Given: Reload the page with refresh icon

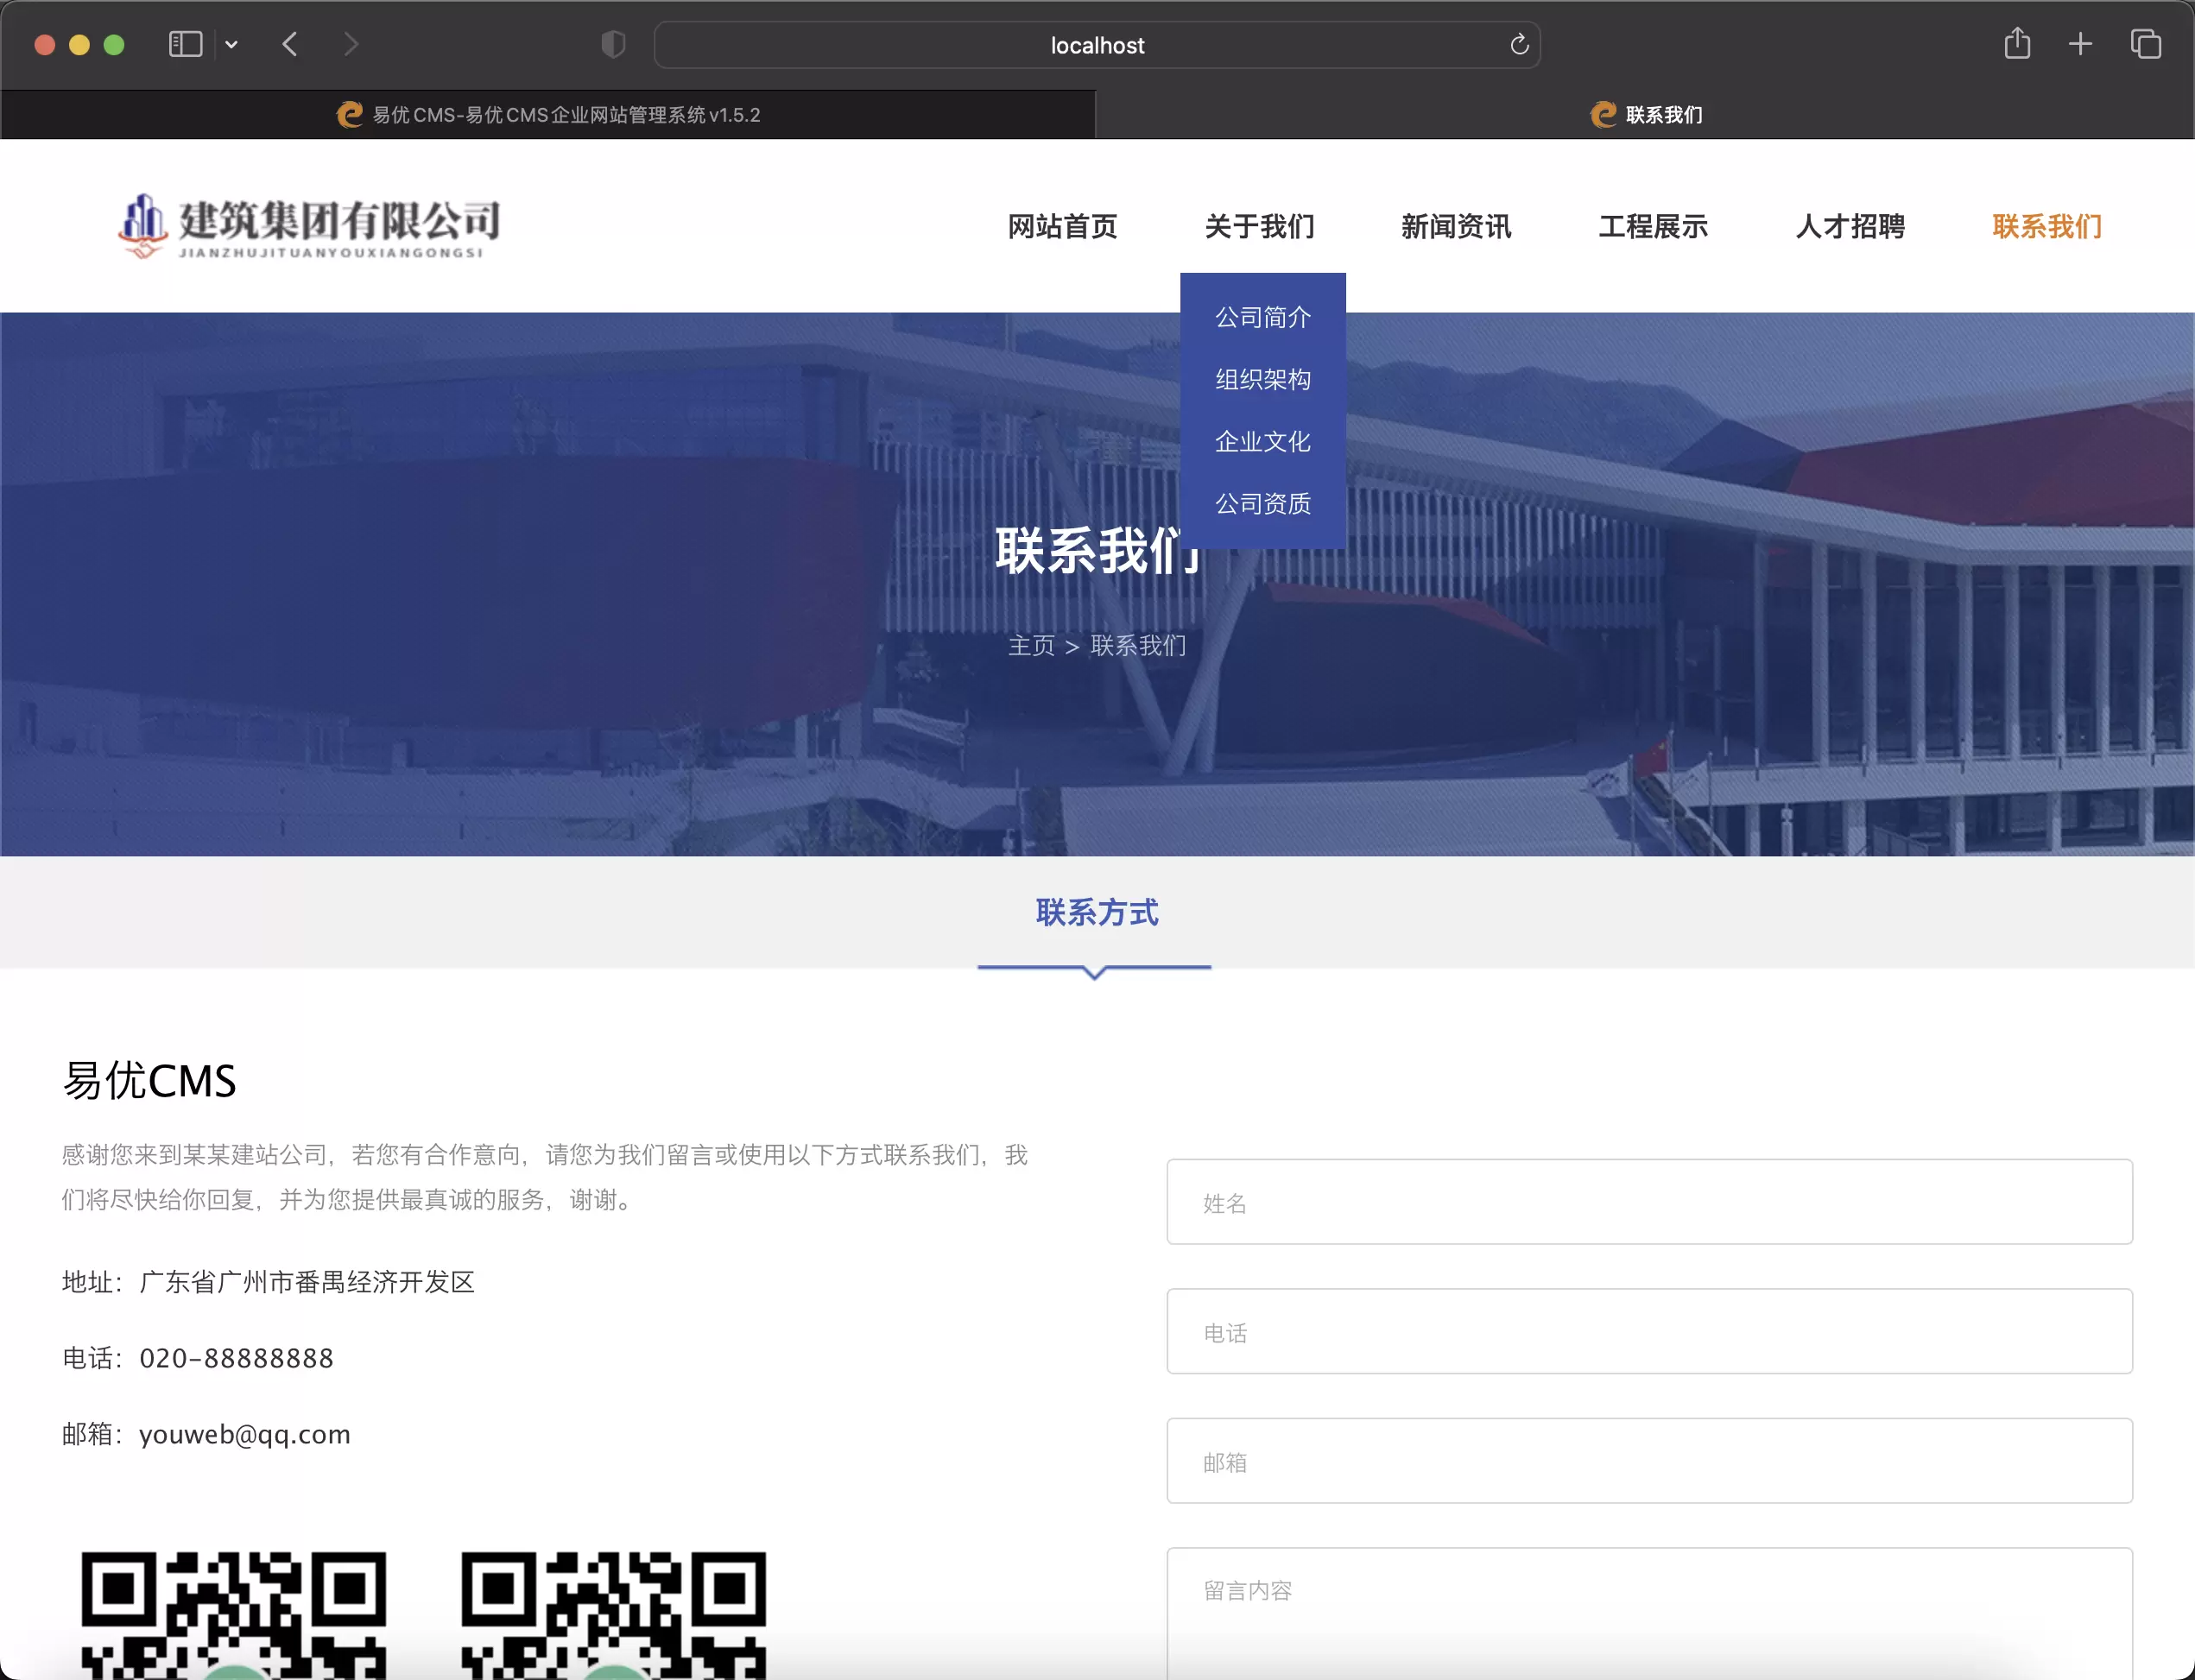Looking at the screenshot, I should pyautogui.click(x=1519, y=44).
